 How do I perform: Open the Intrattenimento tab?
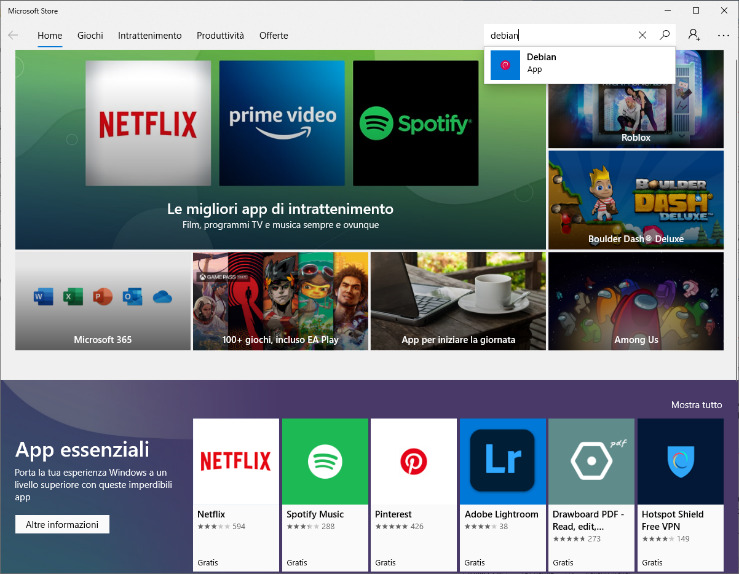point(149,36)
